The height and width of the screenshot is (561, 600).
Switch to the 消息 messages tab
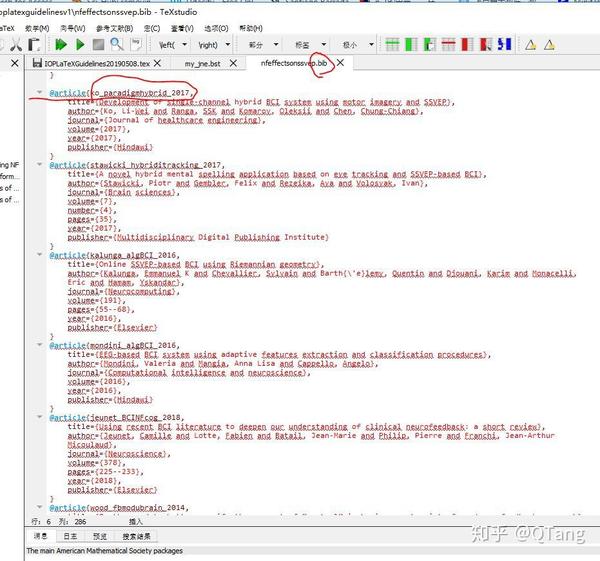(x=41, y=536)
